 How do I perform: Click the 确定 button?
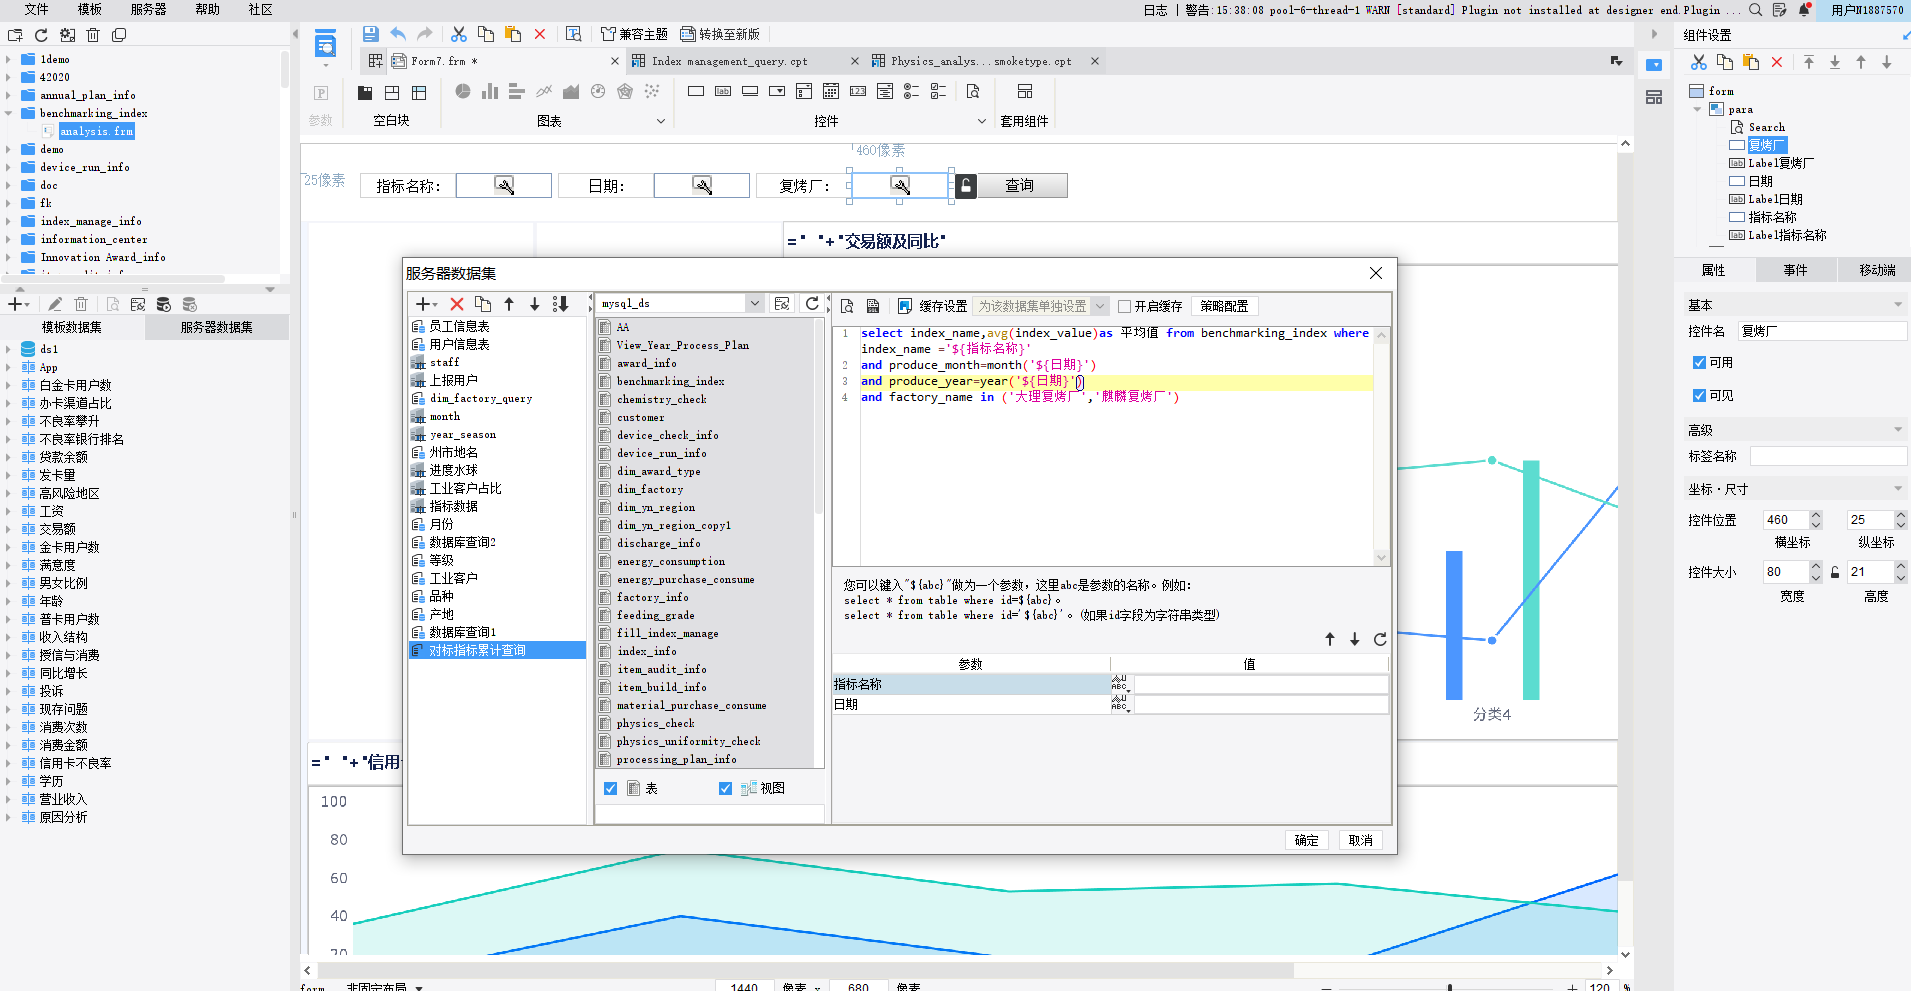(1306, 840)
